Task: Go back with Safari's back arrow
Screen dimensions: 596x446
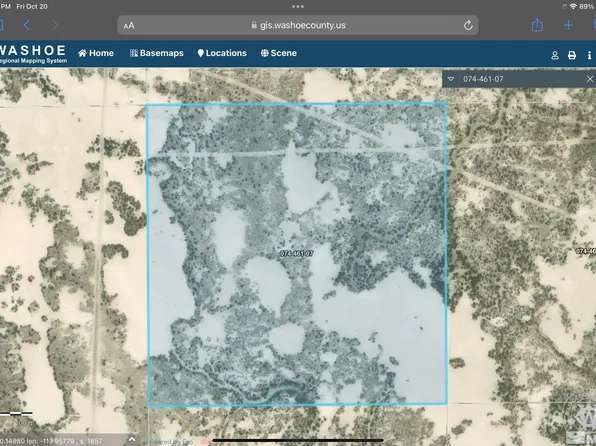Action: 27,25
